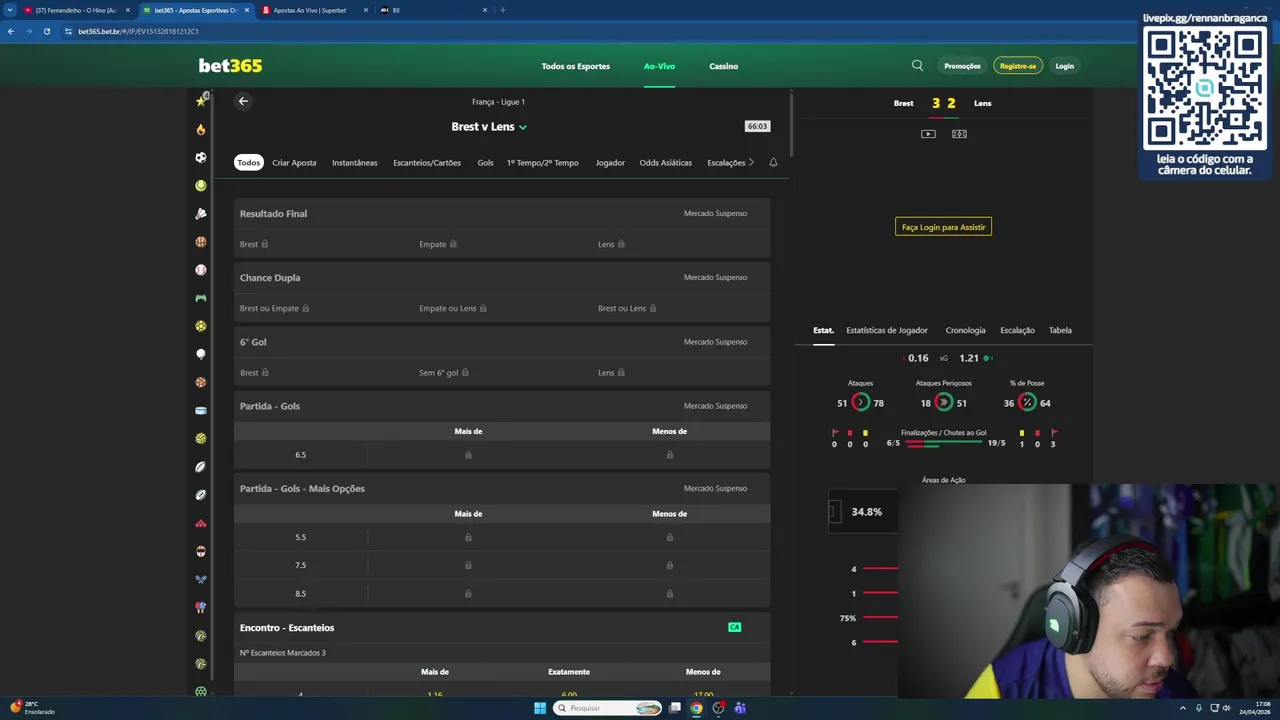1280x720 pixels.
Task: Collapse Encontro - Escanteios header
Action: (502, 627)
